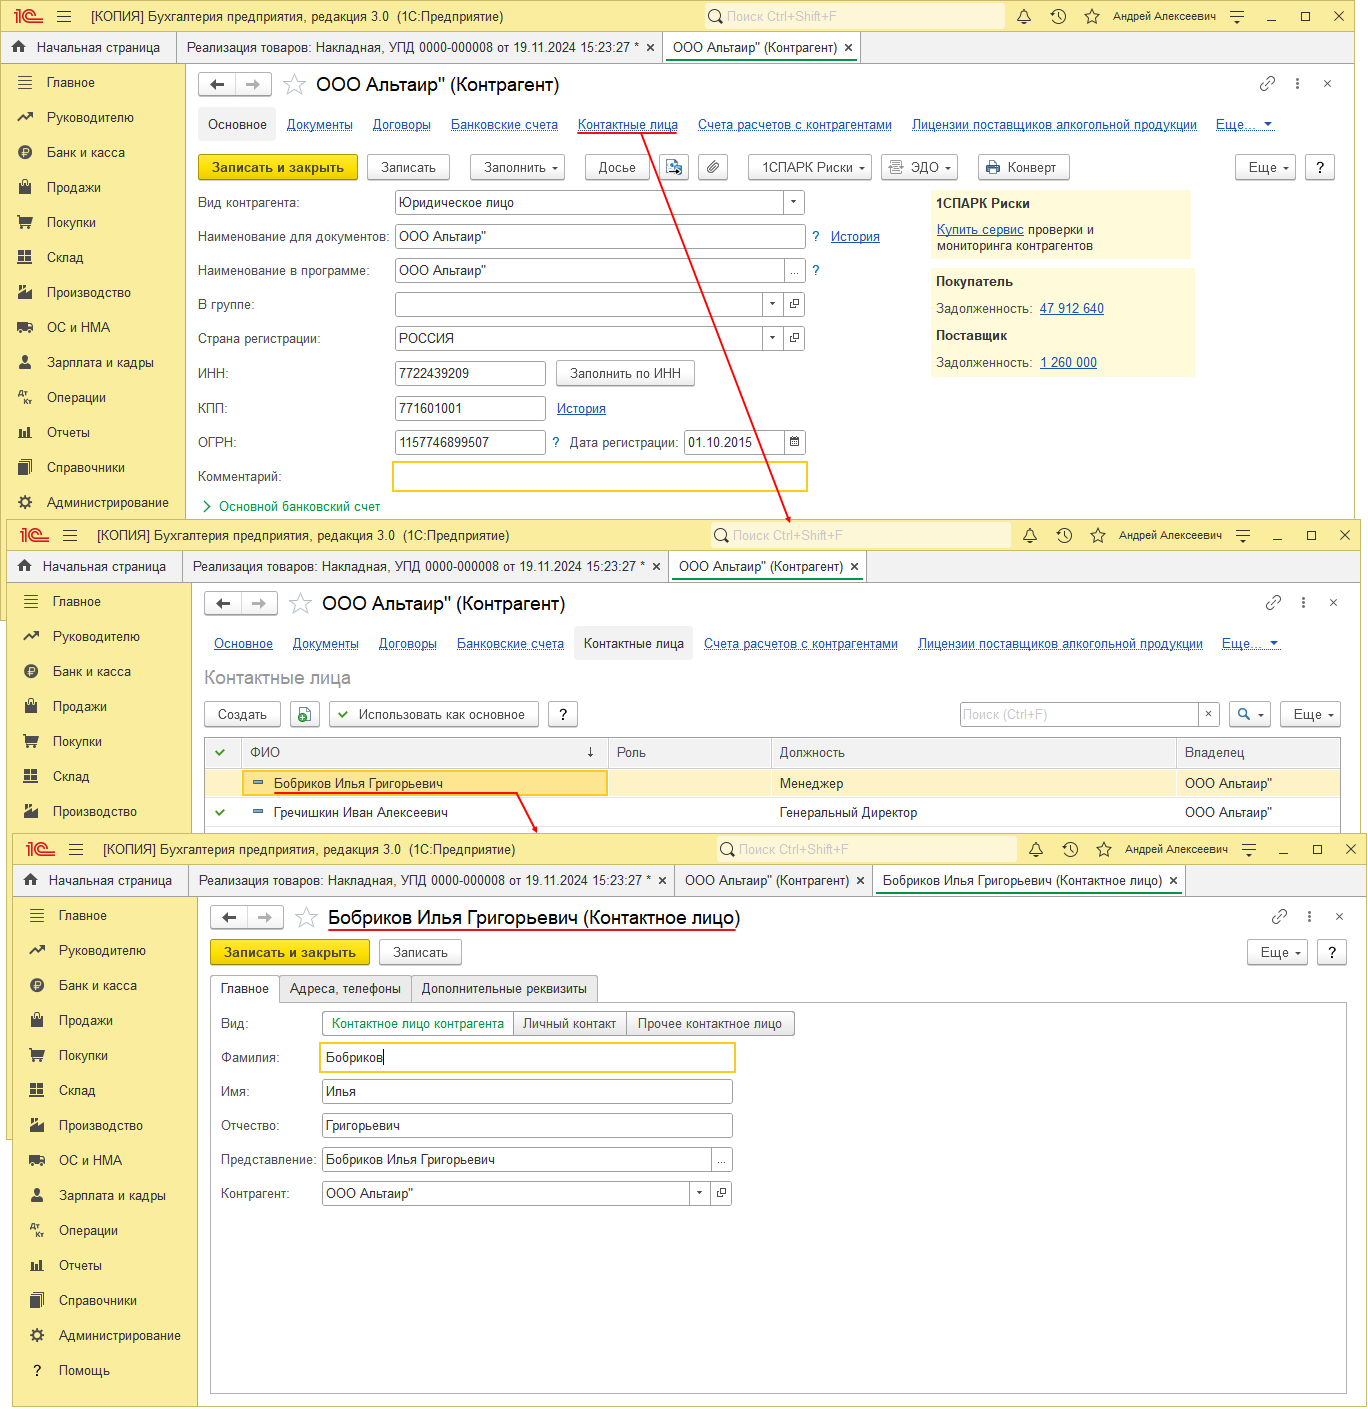Switch to Адреса, телефоны tab
This screenshot has width=1368, height=1409.
345,989
